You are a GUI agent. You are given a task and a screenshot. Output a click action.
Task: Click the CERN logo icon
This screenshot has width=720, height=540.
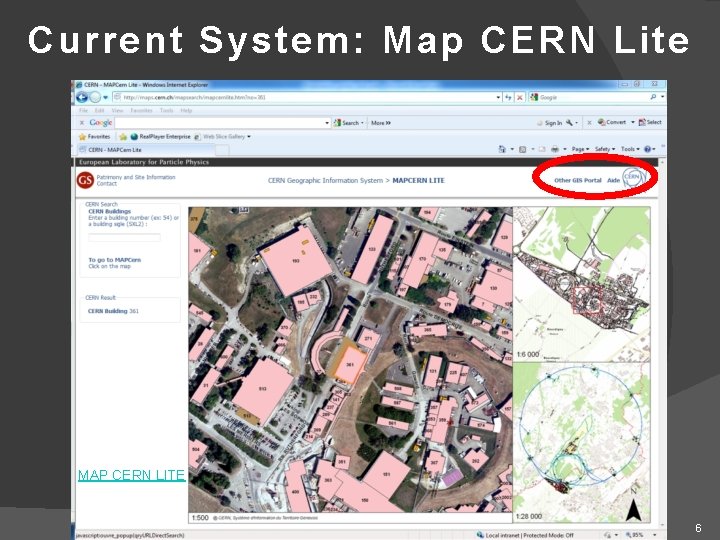click(633, 178)
